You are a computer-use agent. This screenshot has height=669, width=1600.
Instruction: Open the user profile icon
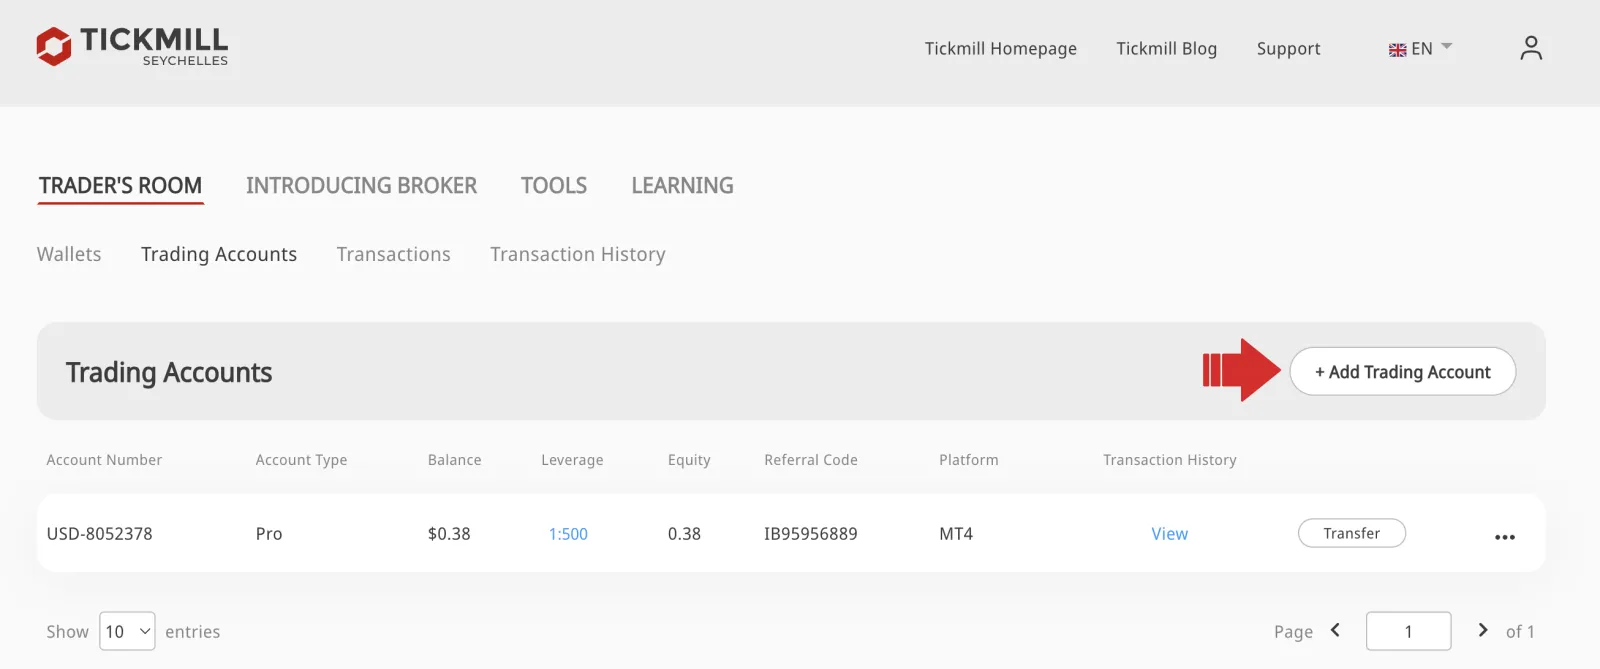tap(1531, 48)
